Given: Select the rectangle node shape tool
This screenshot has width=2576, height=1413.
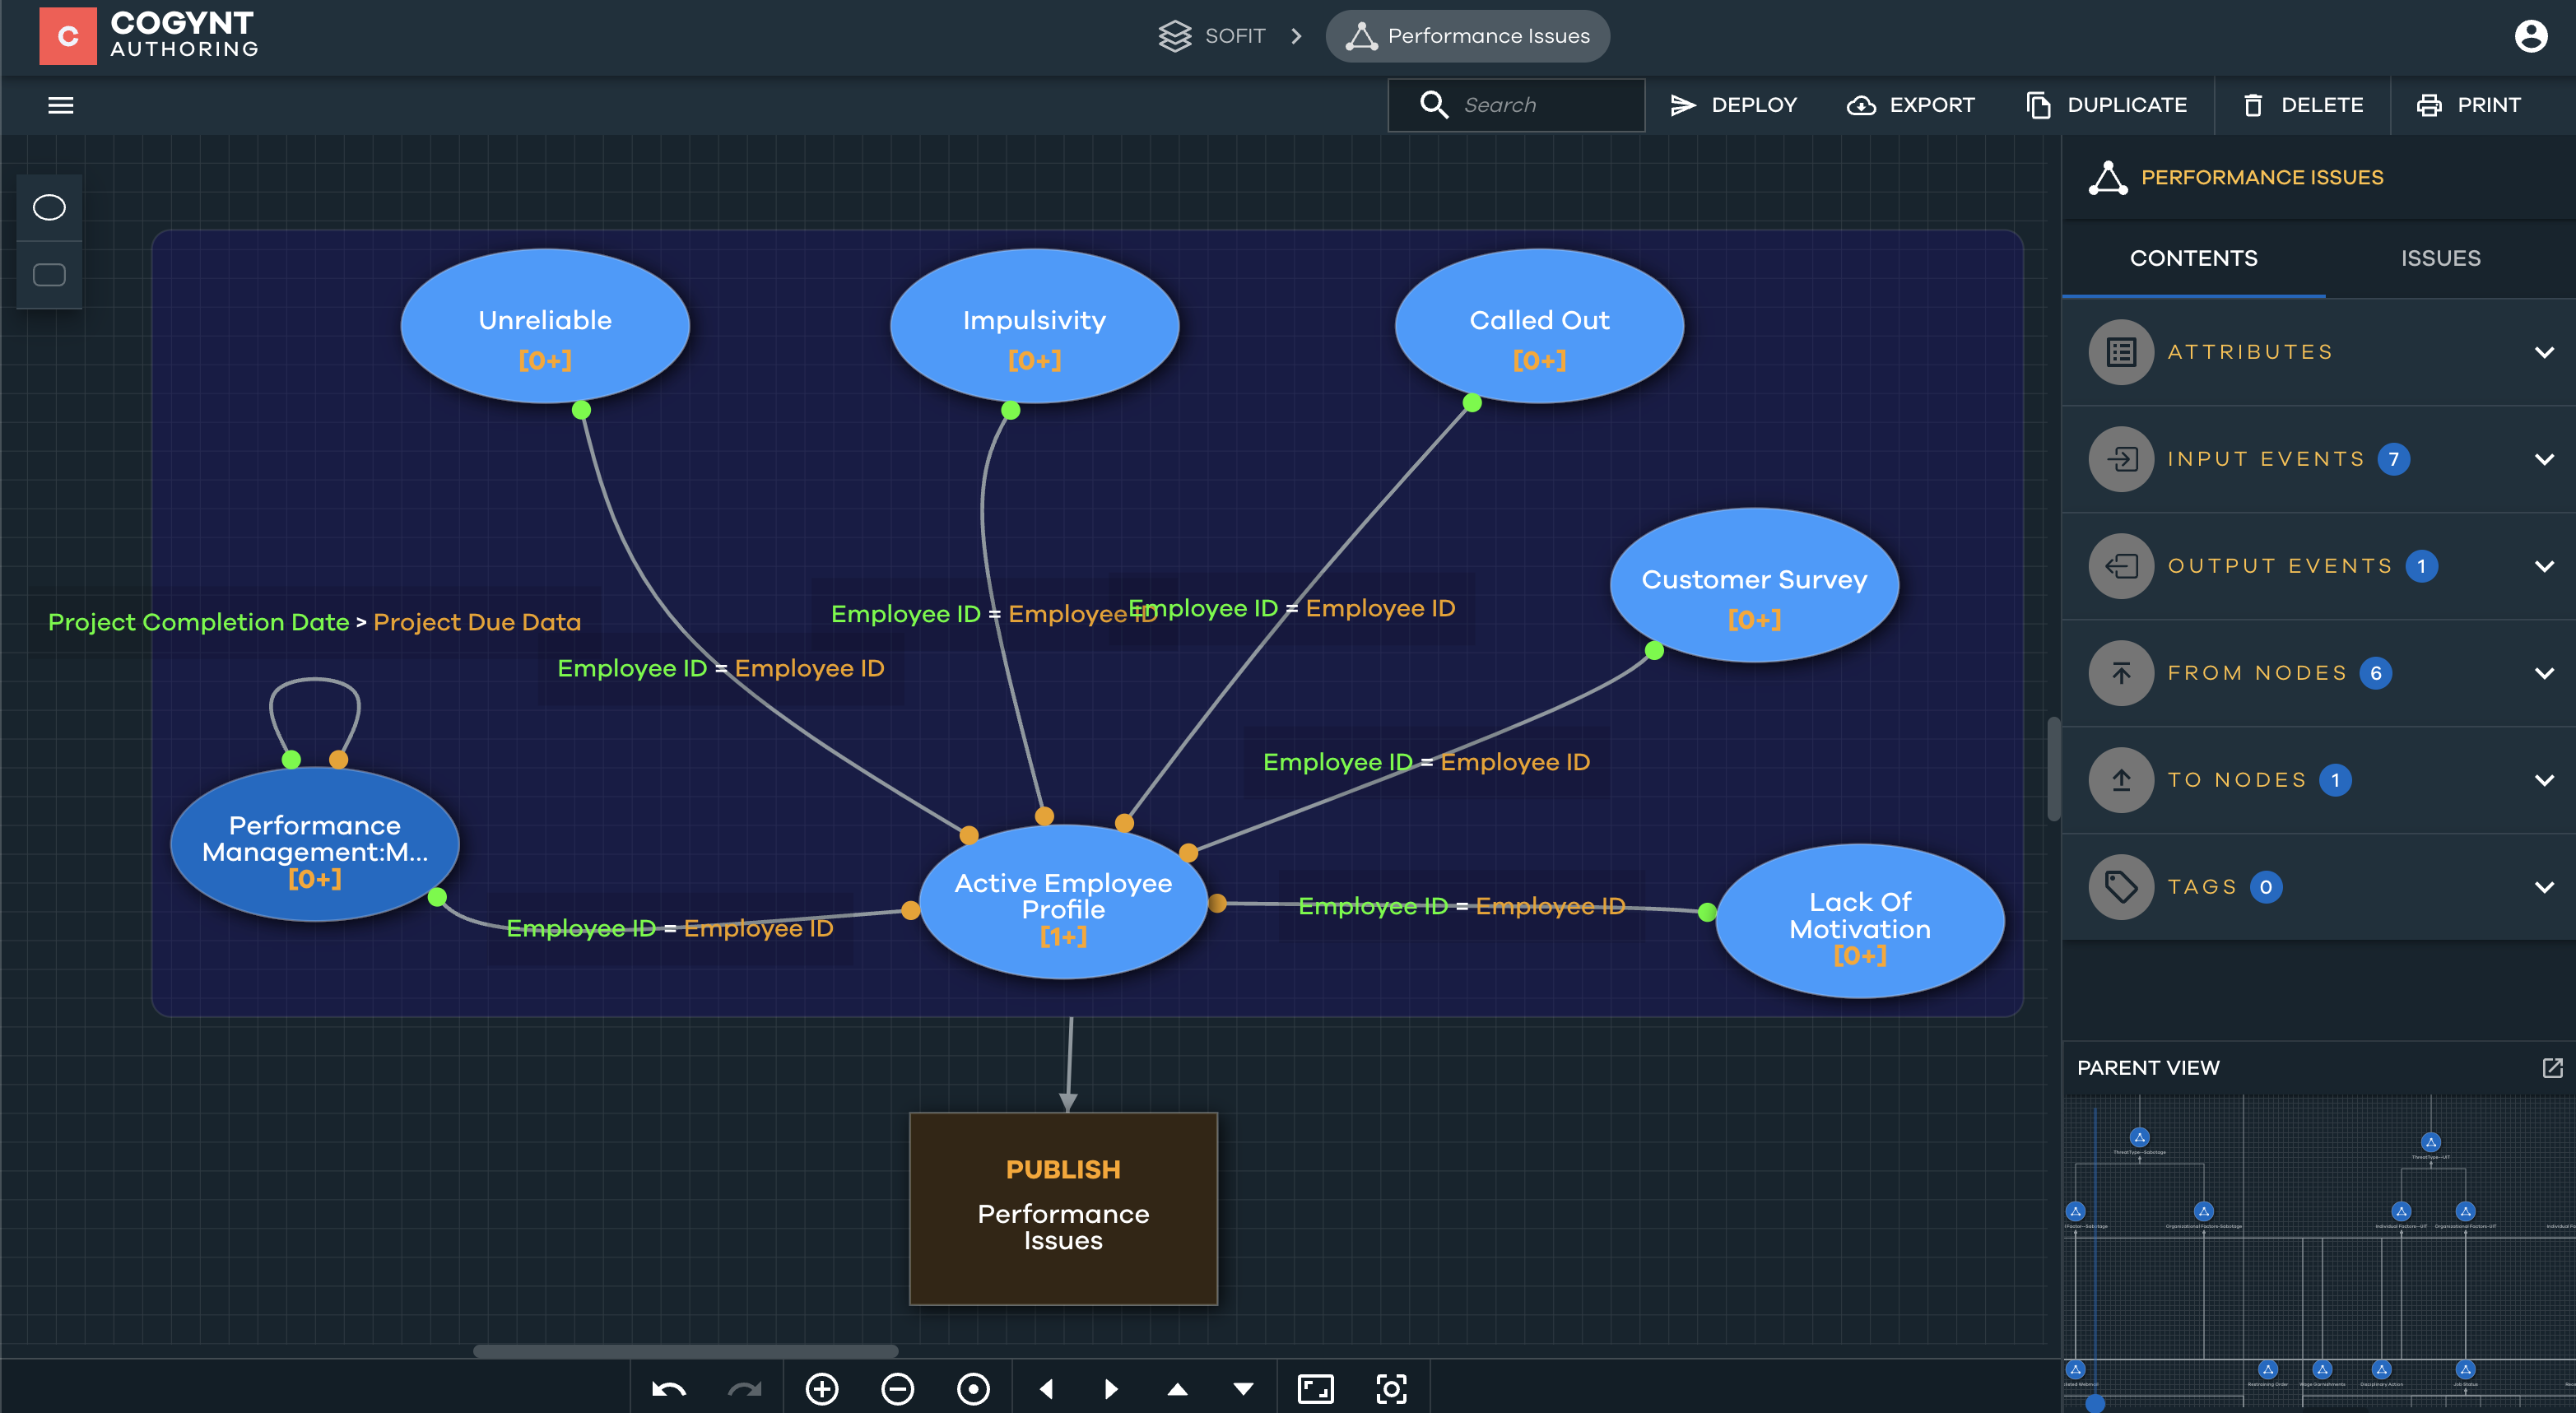Looking at the screenshot, I should [x=48, y=273].
